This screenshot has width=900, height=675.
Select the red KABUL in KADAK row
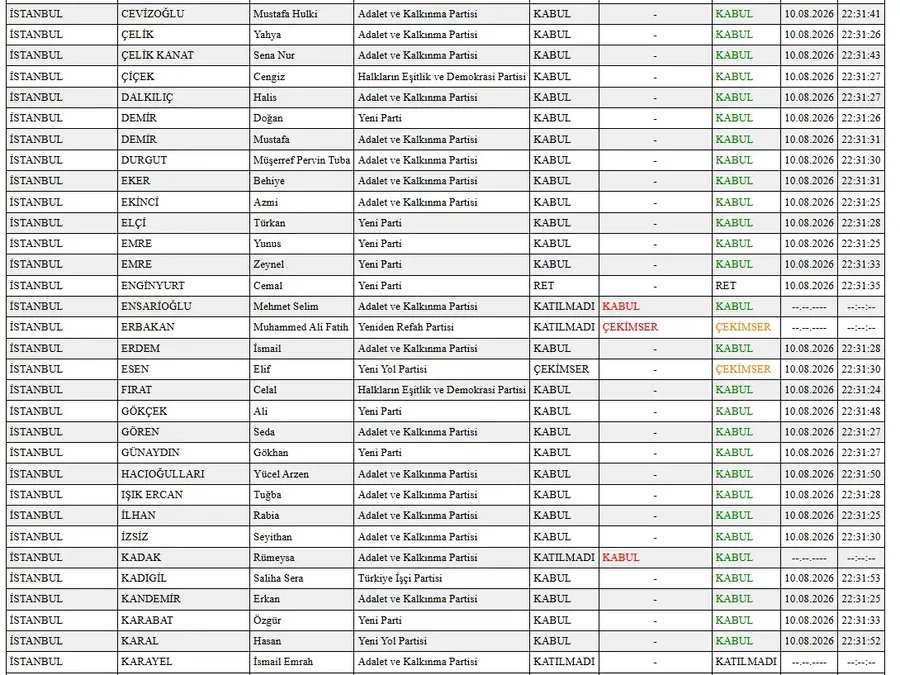[x=620, y=557]
